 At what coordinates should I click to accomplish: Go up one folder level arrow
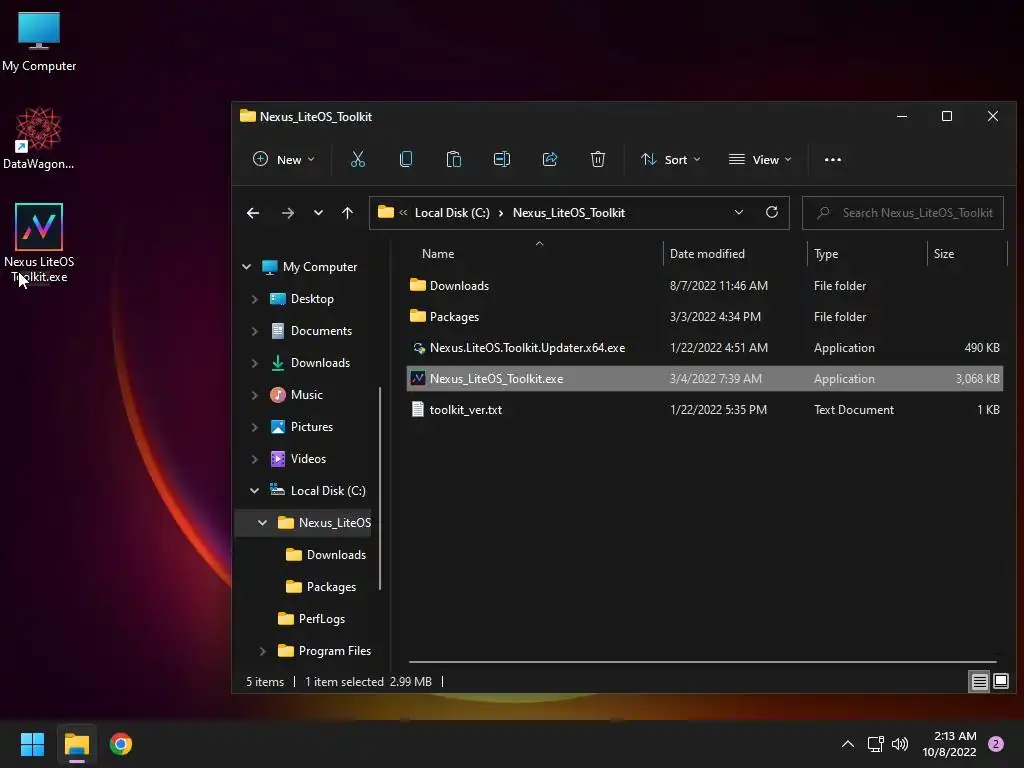click(x=347, y=213)
